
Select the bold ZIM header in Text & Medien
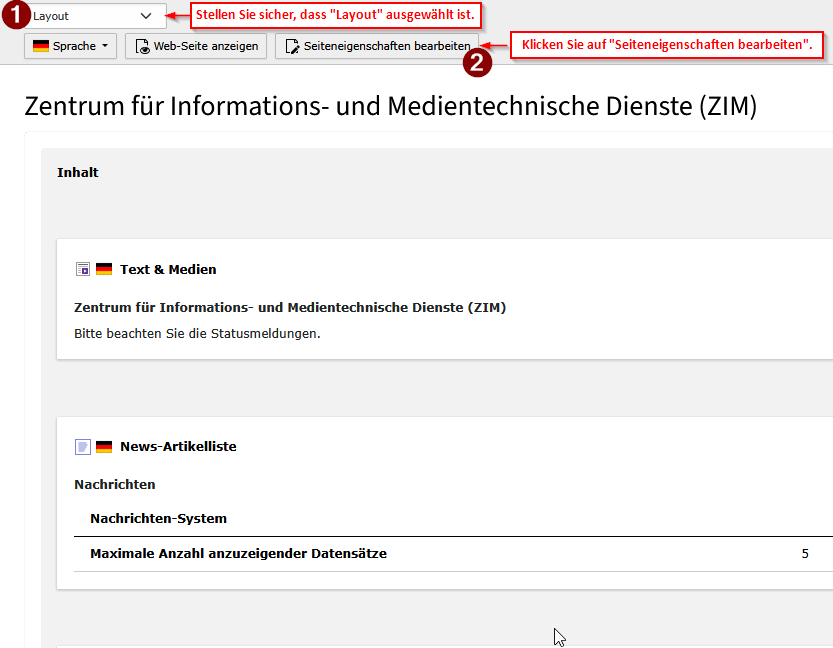(290, 307)
